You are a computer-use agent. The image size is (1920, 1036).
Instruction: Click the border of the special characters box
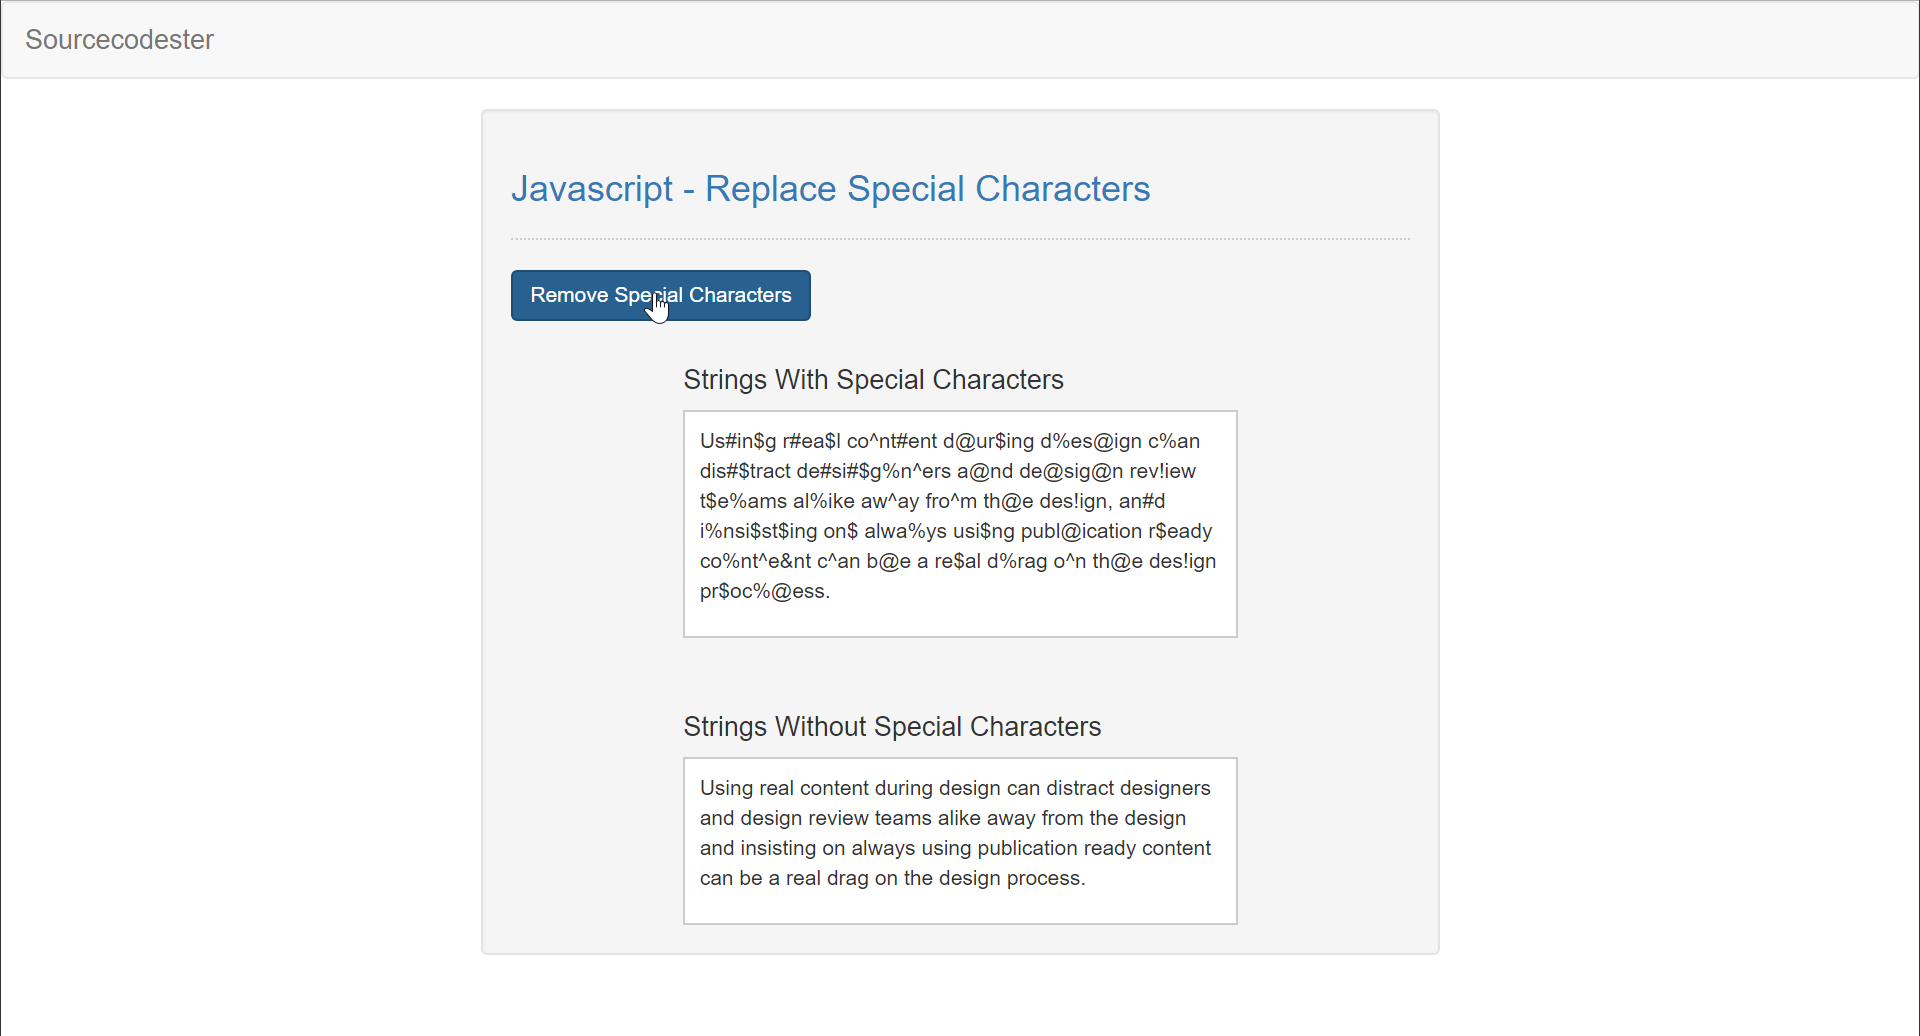click(x=958, y=411)
